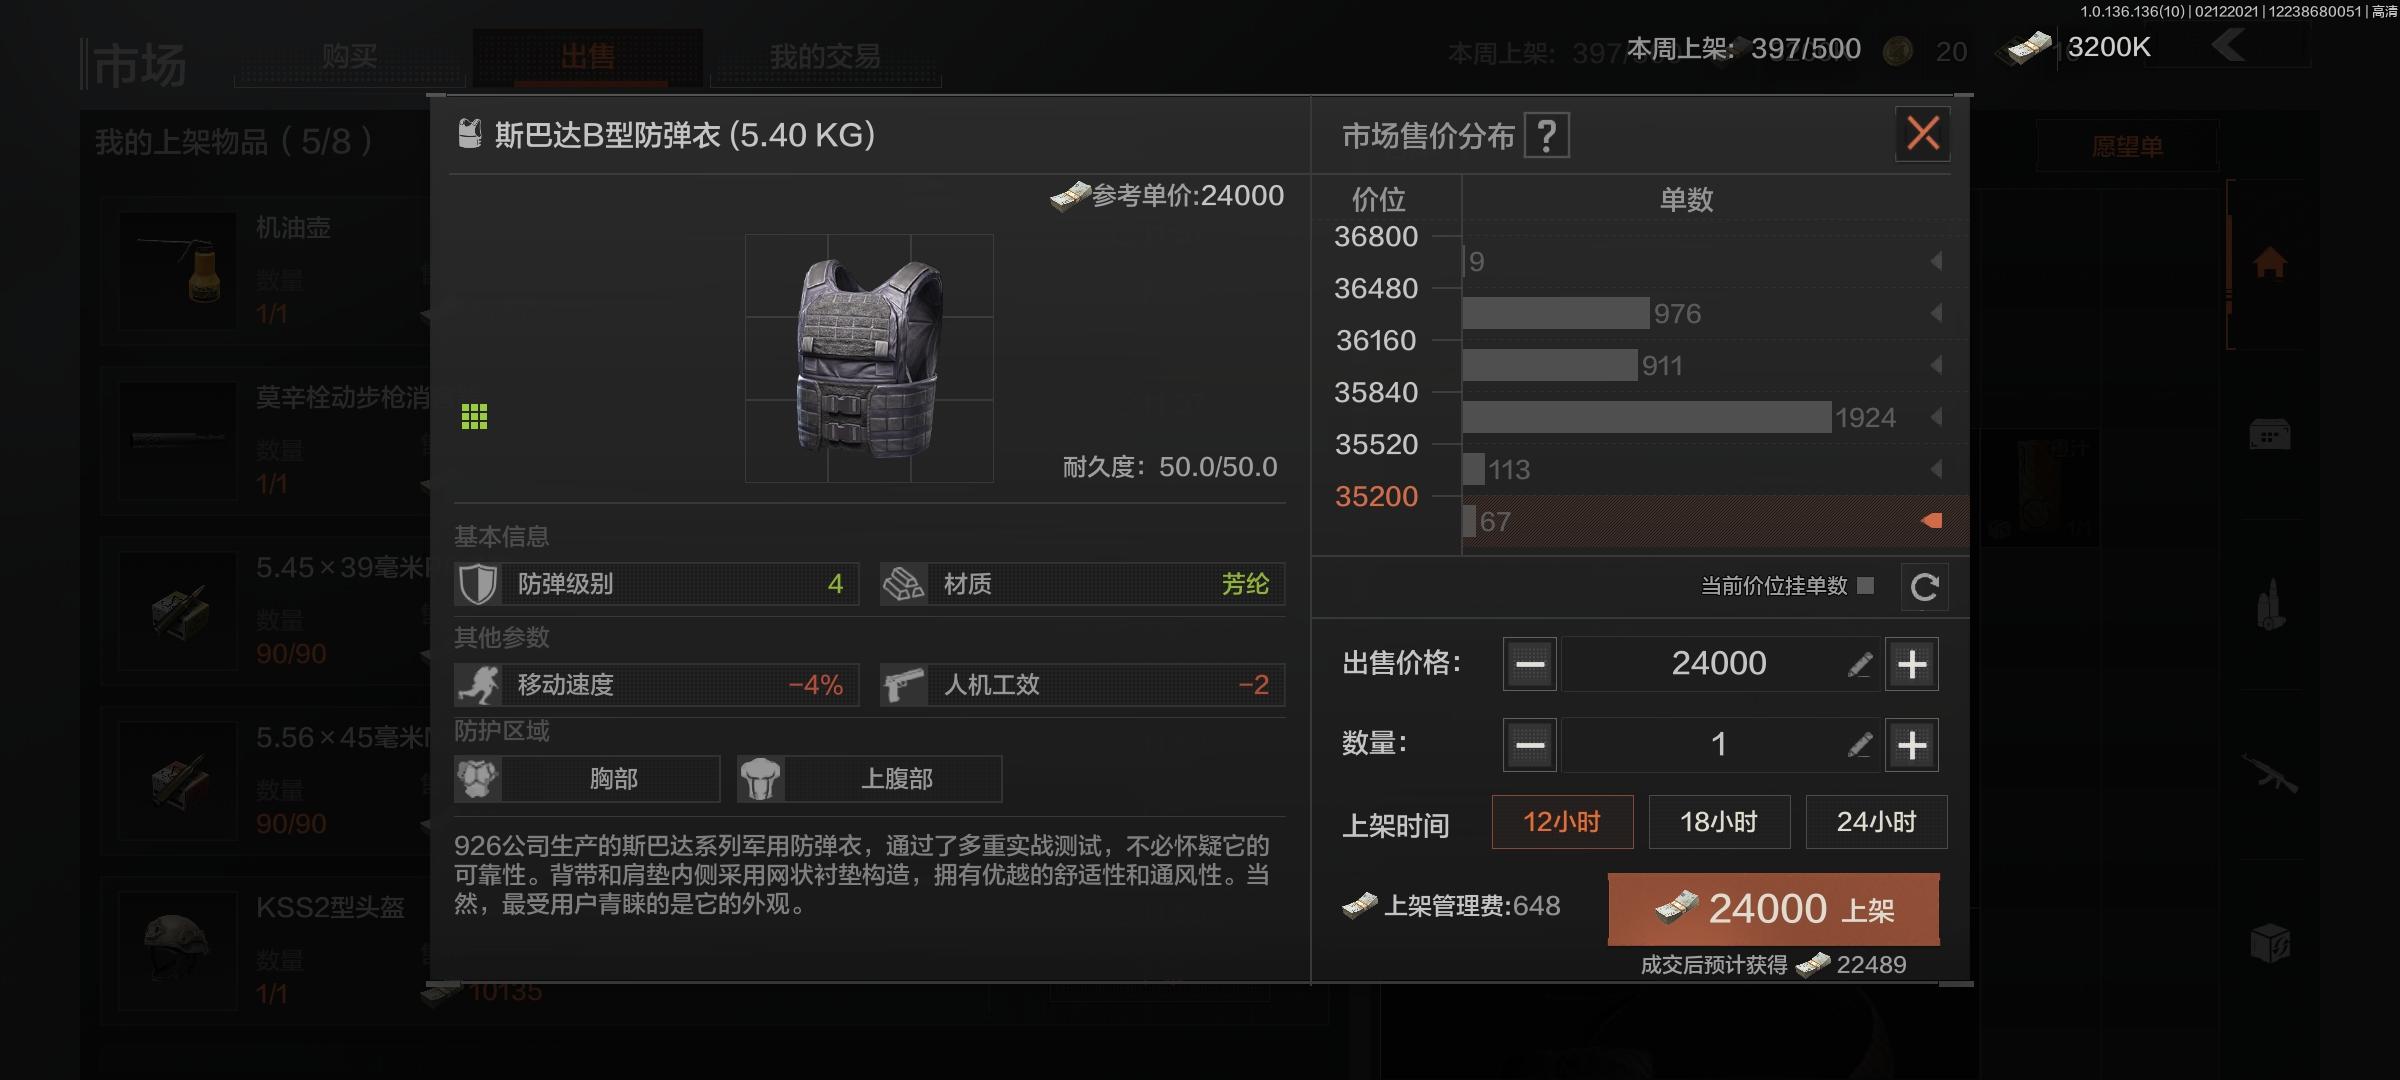
Task: Open the 愿望单 wishlist button
Action: click(2127, 147)
